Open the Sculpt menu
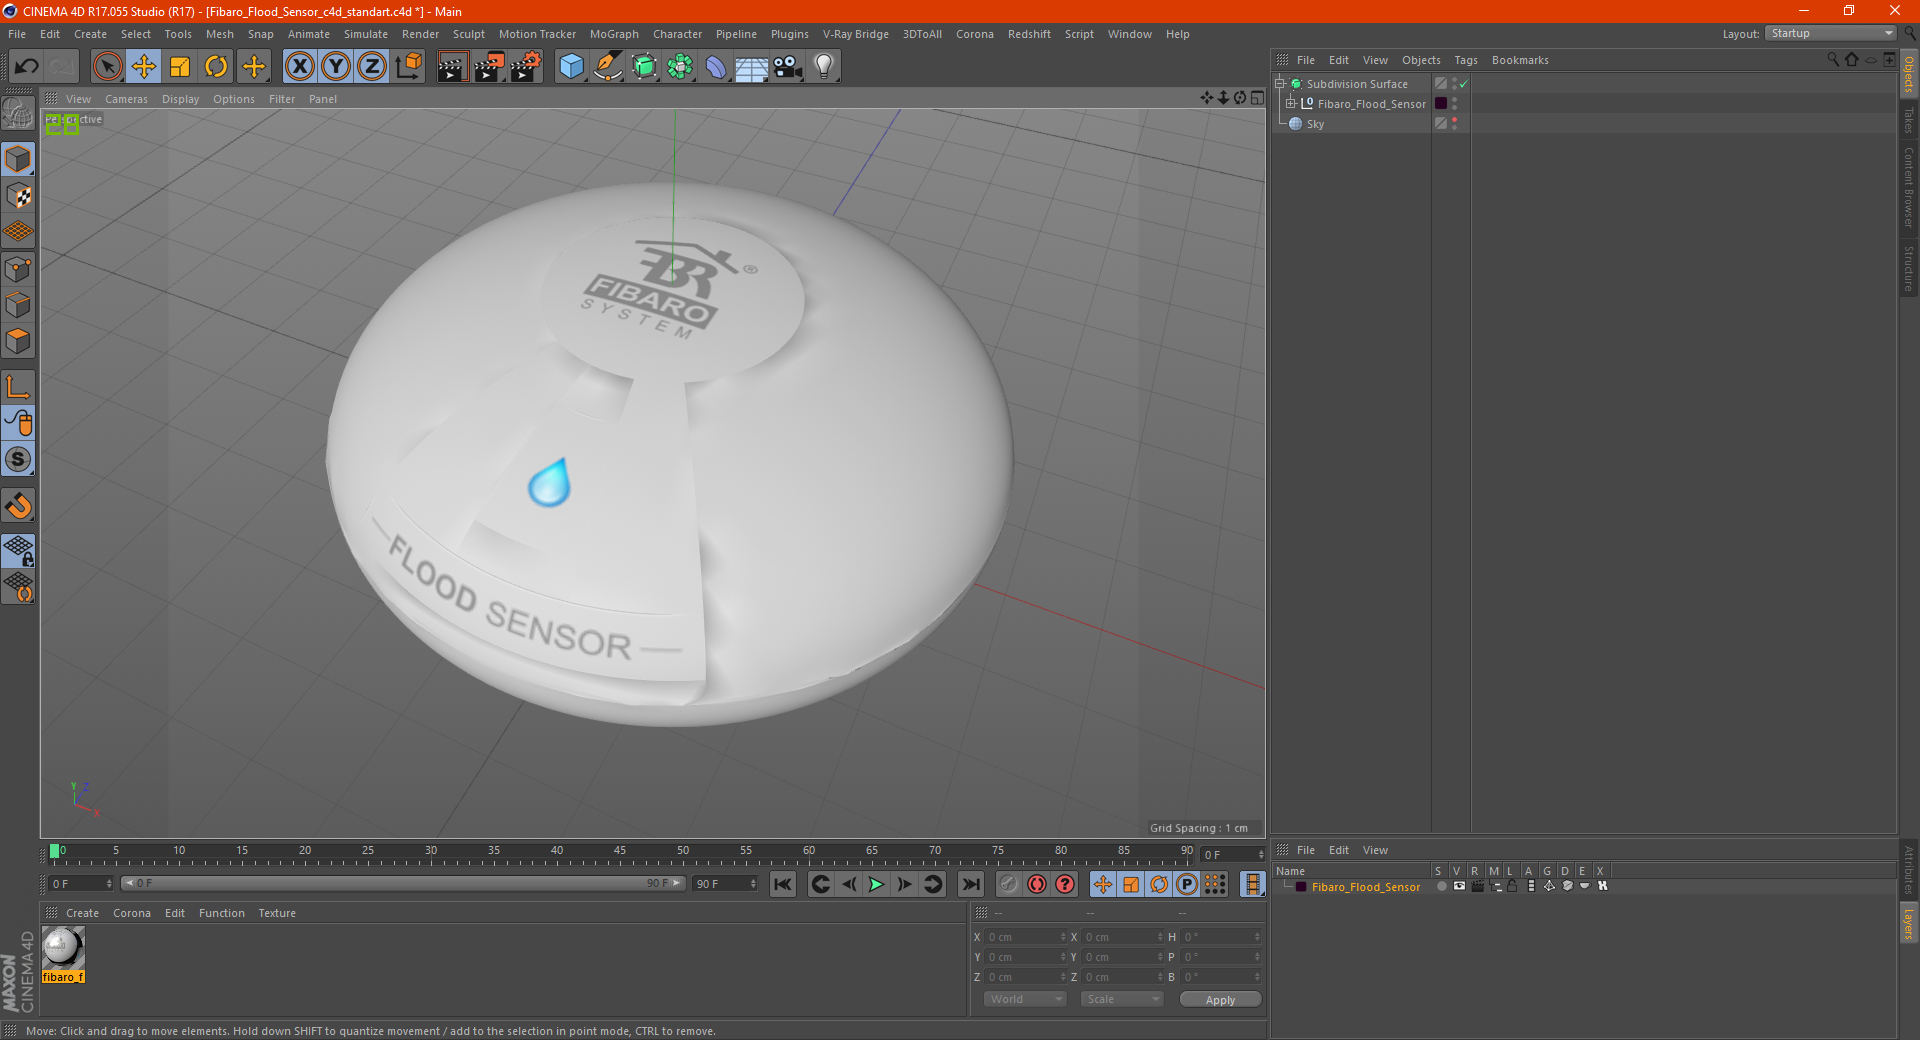Screen dimensions: 1920x1040 click(x=468, y=34)
